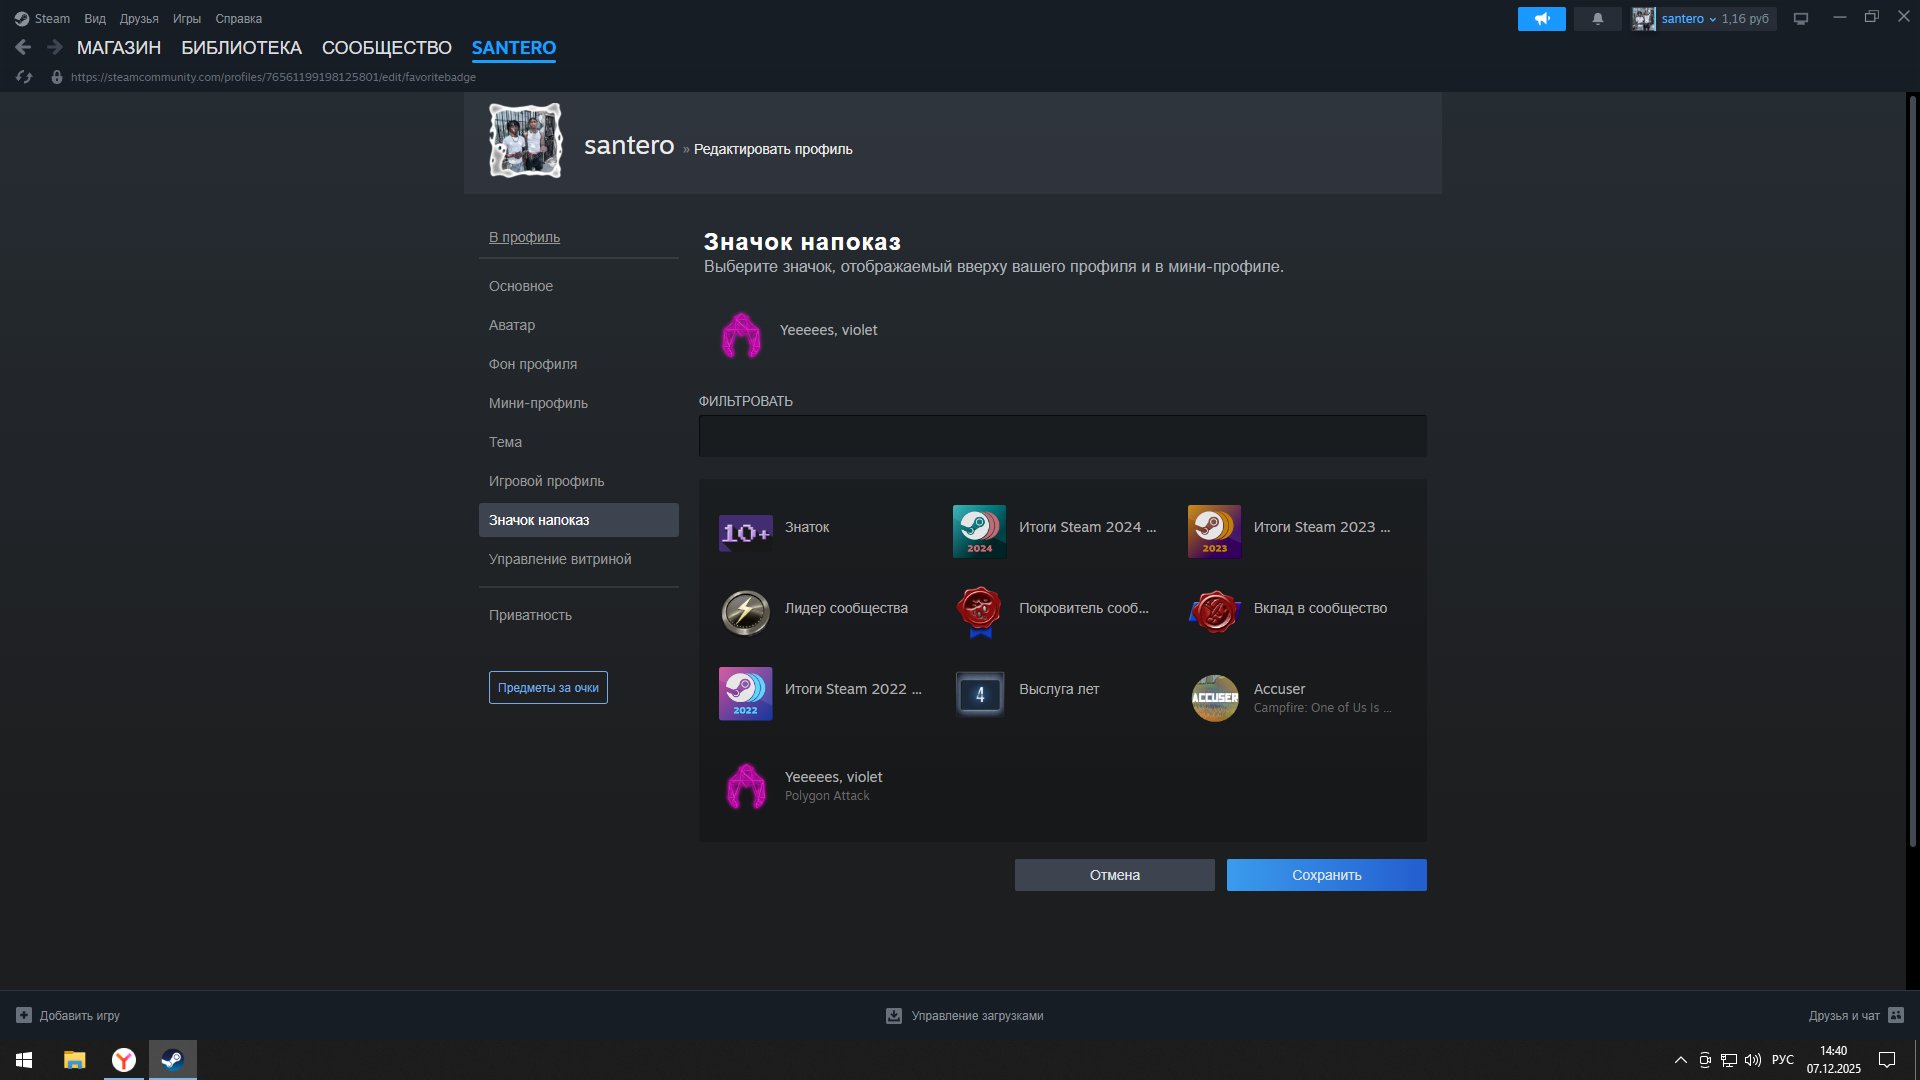Screen dimensions: 1920x1080
Task: Expand hidden system tray icons
Action: tap(1681, 1059)
